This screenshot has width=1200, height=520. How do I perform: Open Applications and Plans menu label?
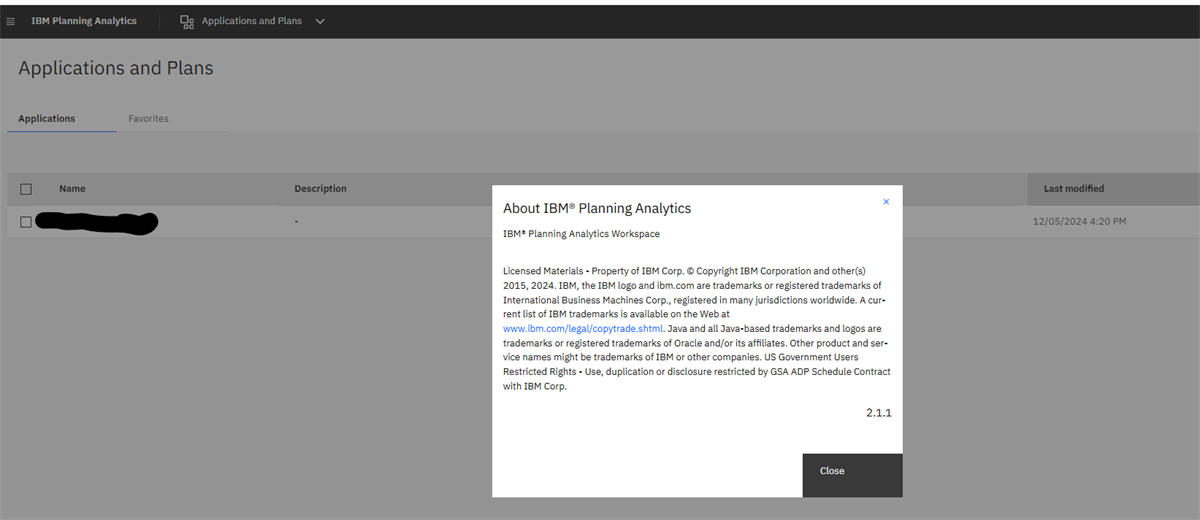click(x=252, y=21)
